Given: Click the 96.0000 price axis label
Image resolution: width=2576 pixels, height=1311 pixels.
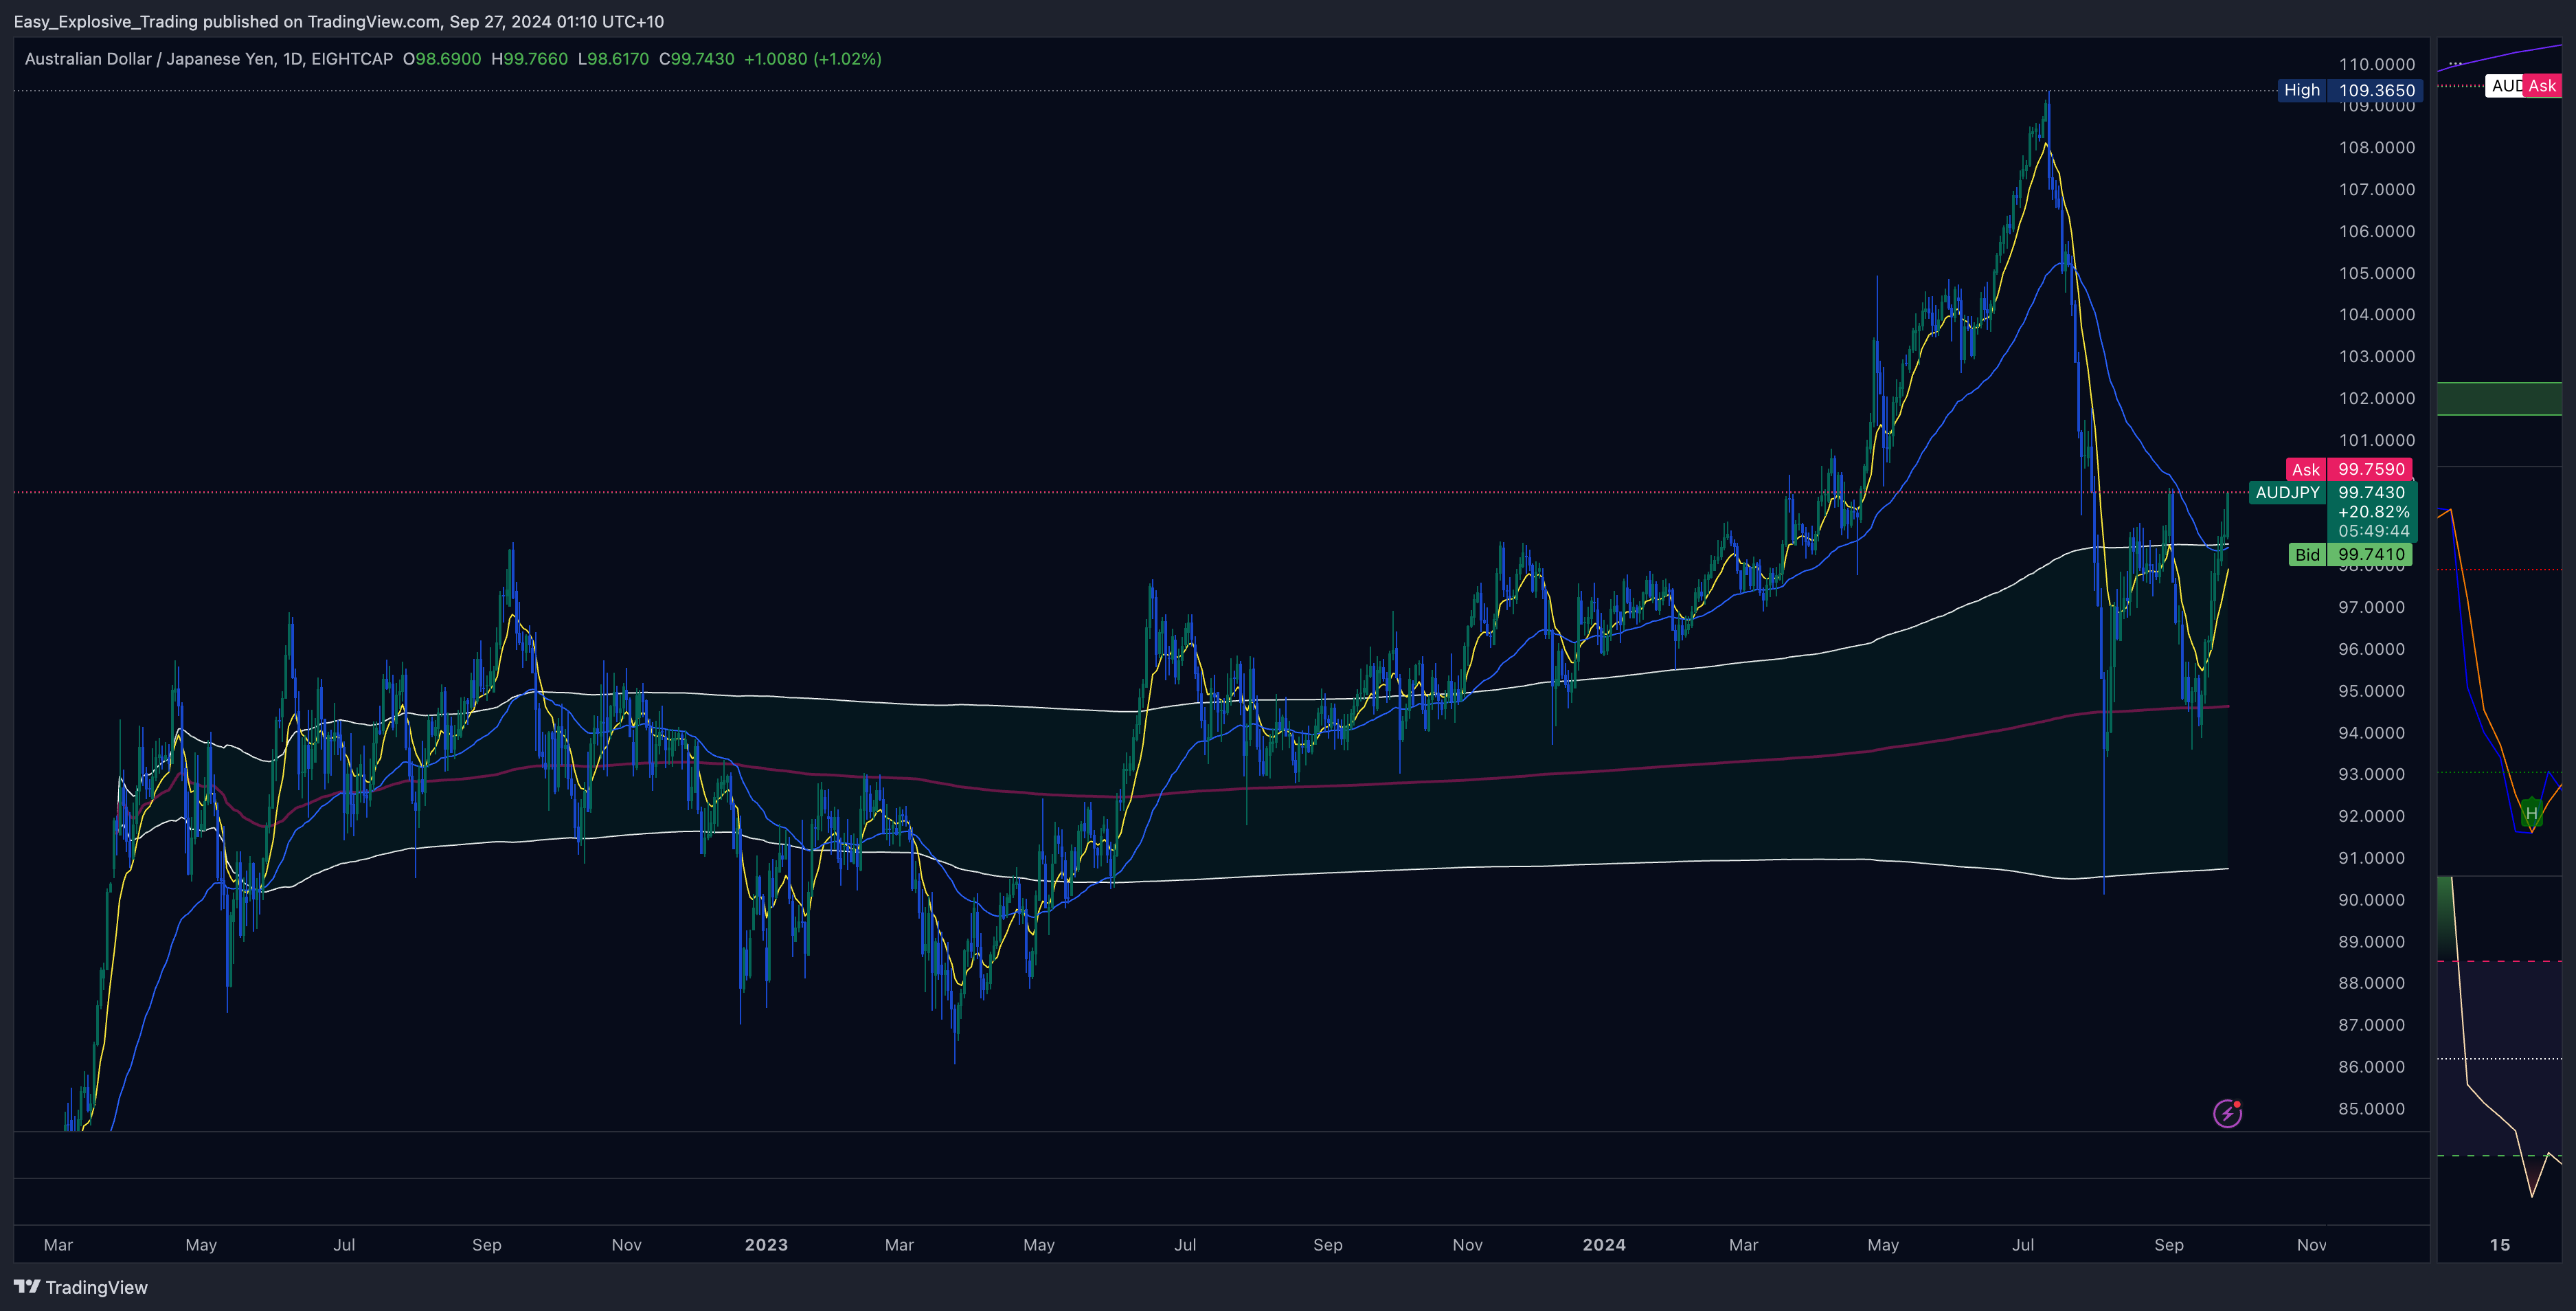Looking at the screenshot, I should pyautogui.click(x=2371, y=649).
